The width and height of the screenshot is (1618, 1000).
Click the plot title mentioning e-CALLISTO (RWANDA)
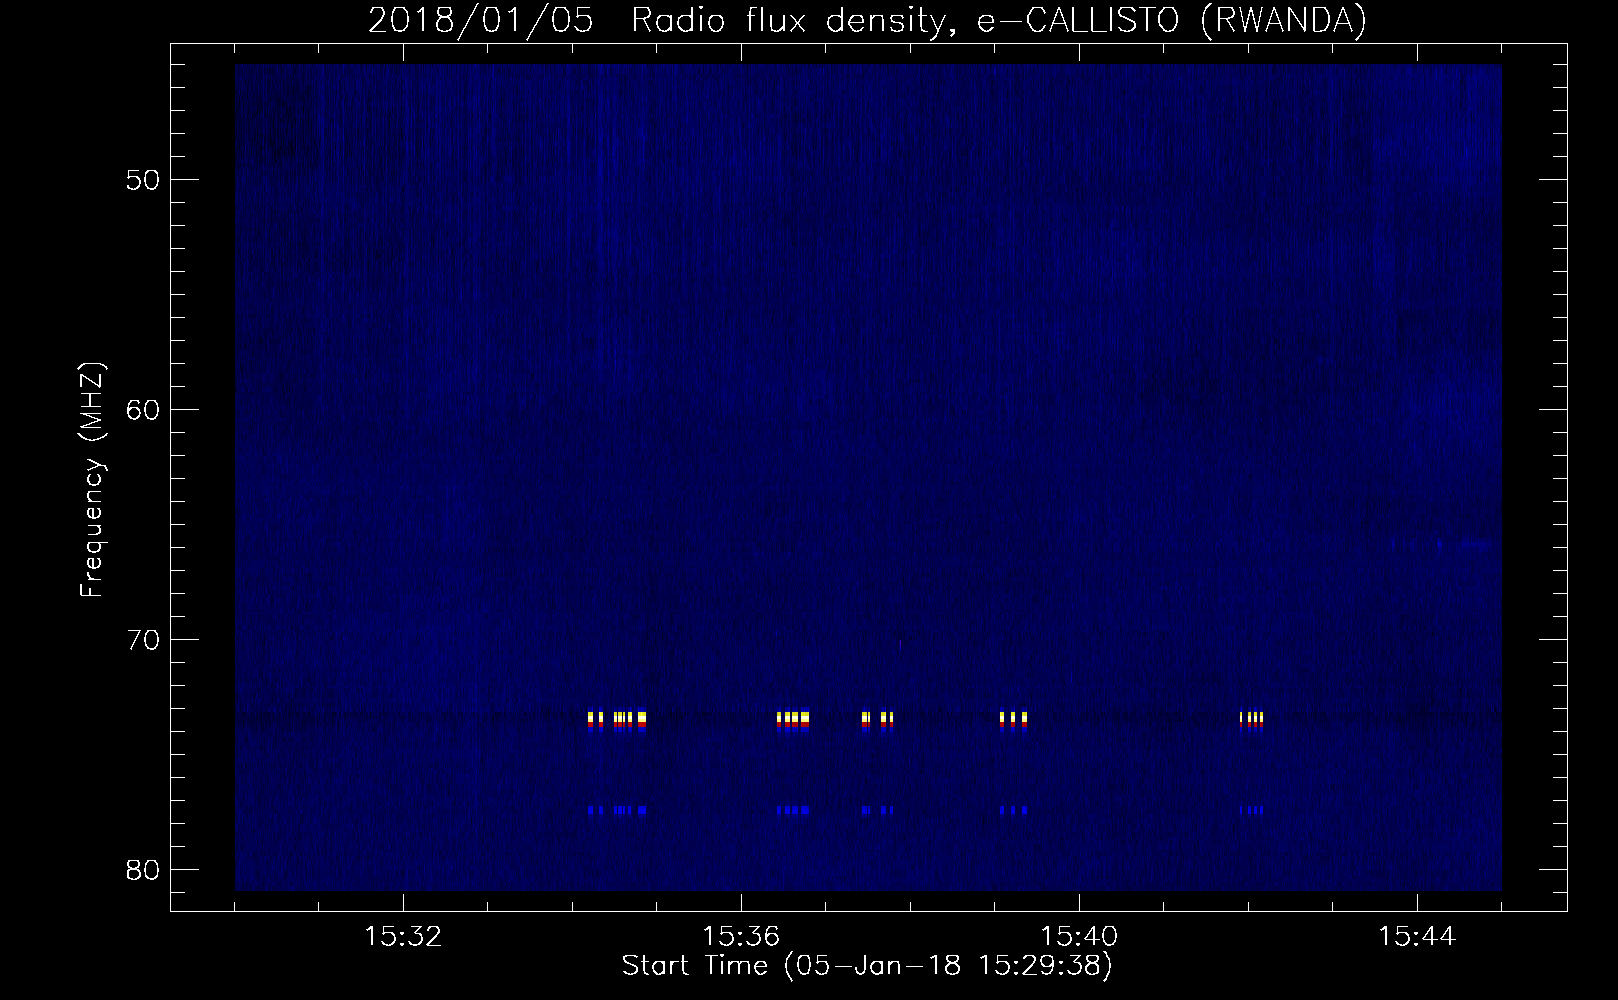(867, 20)
